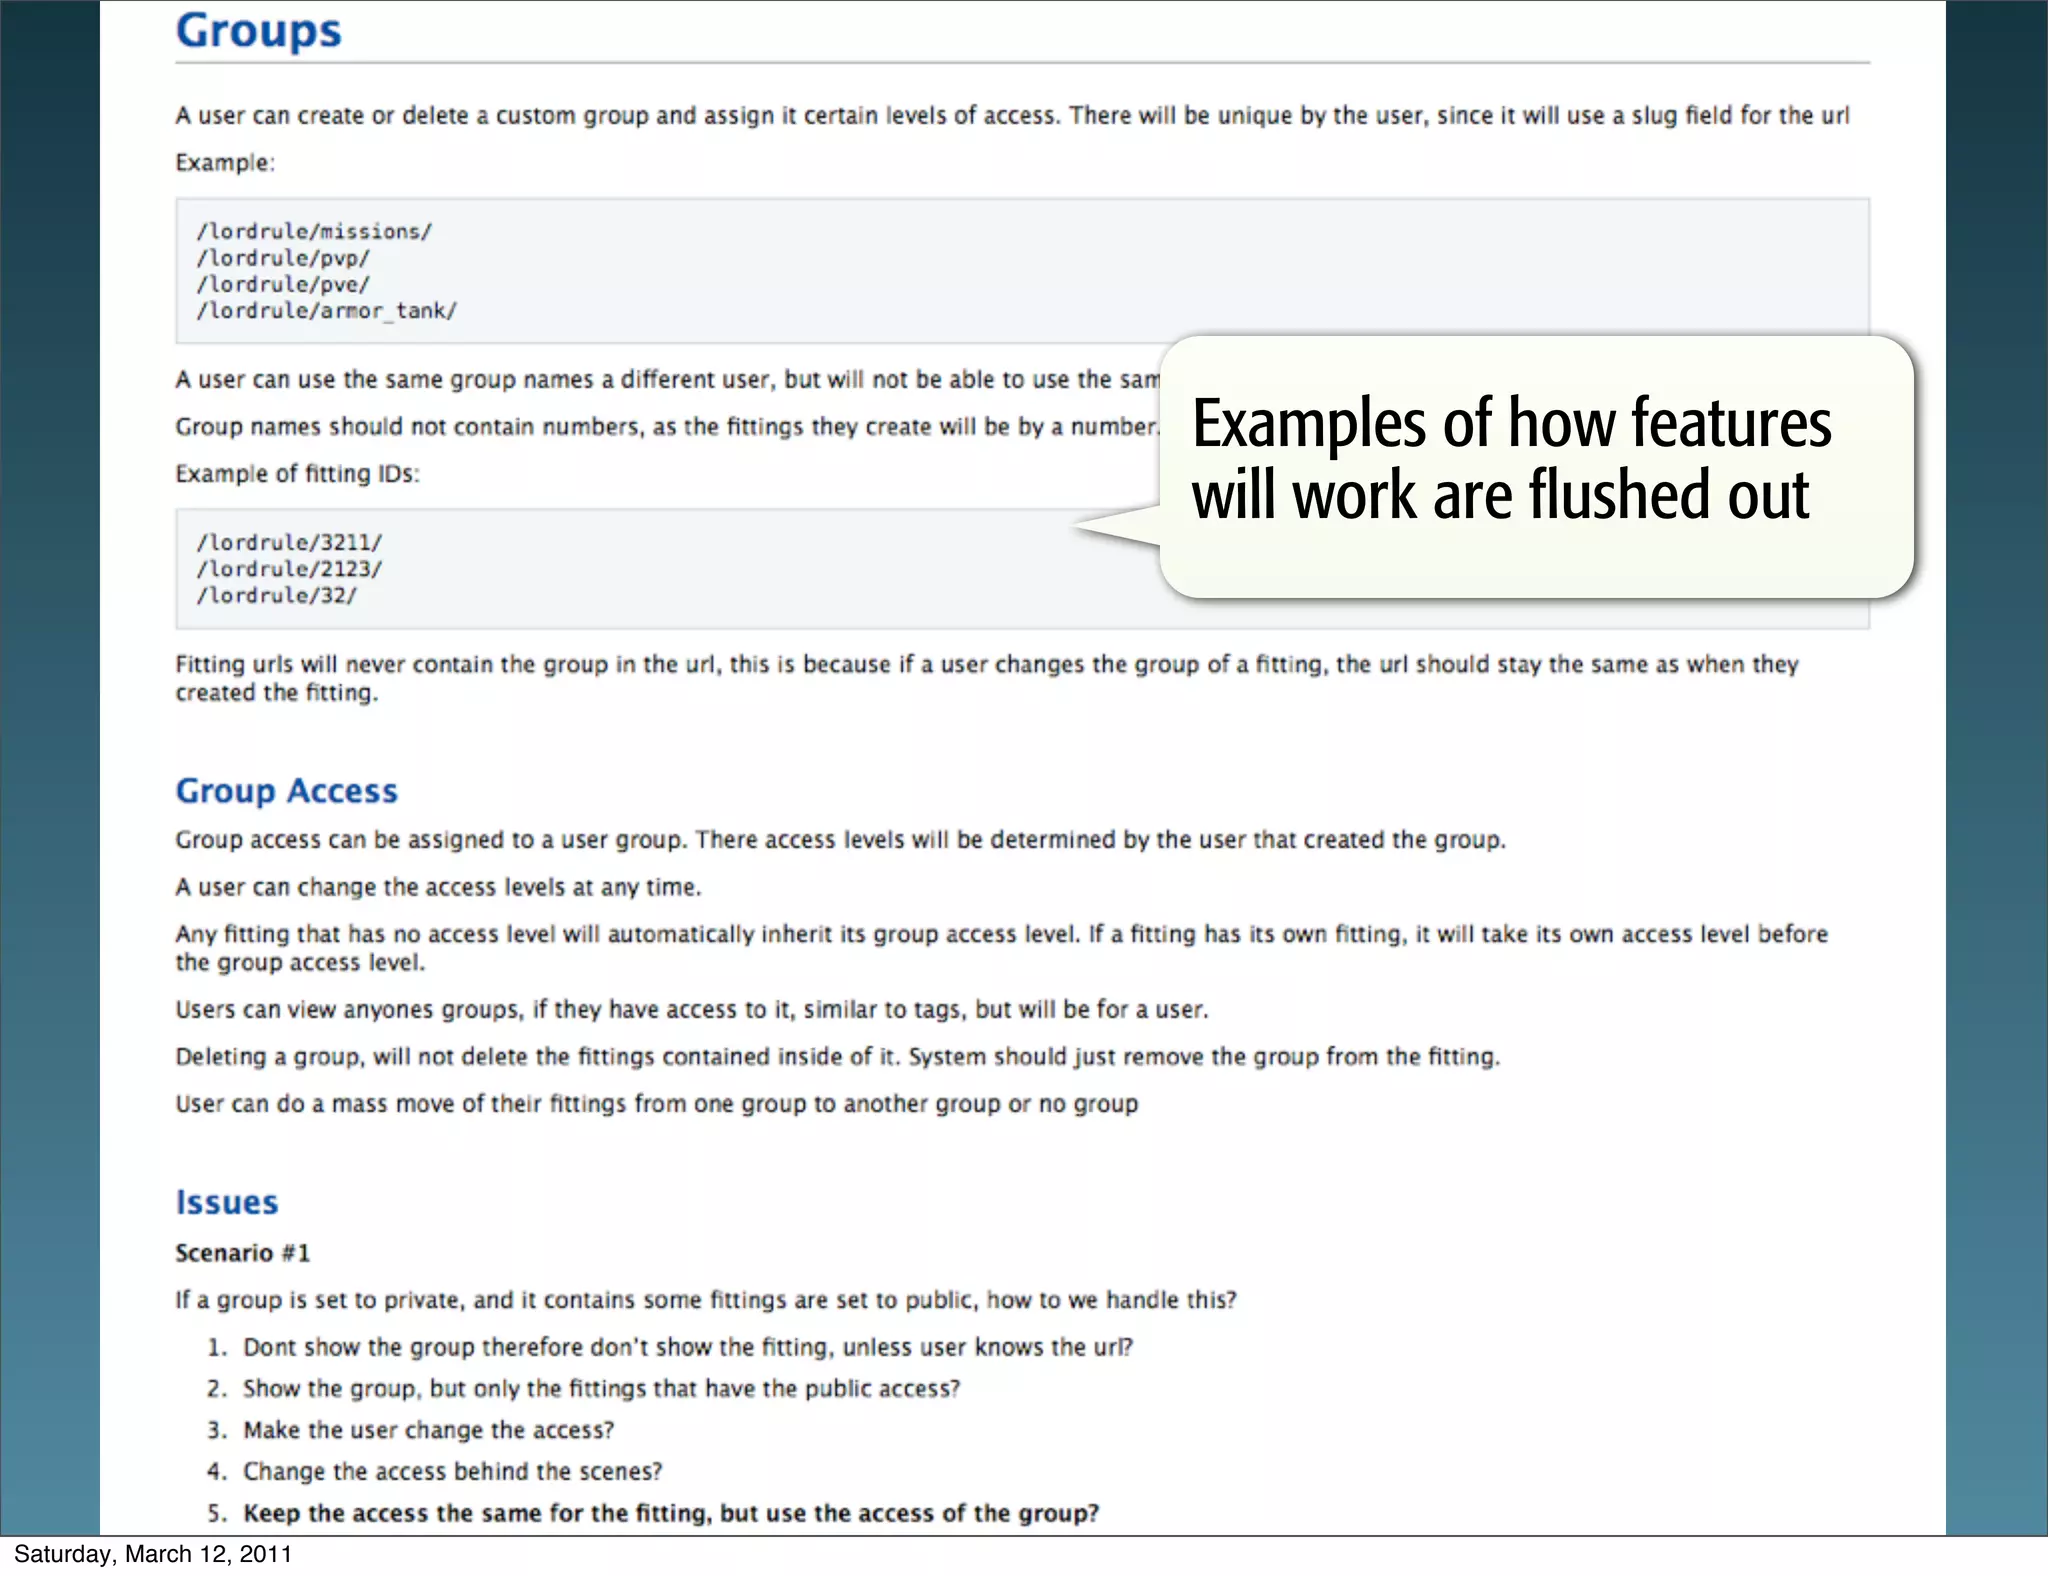Click the Group Access section heading
The image size is (2048, 1576).
click(x=286, y=791)
